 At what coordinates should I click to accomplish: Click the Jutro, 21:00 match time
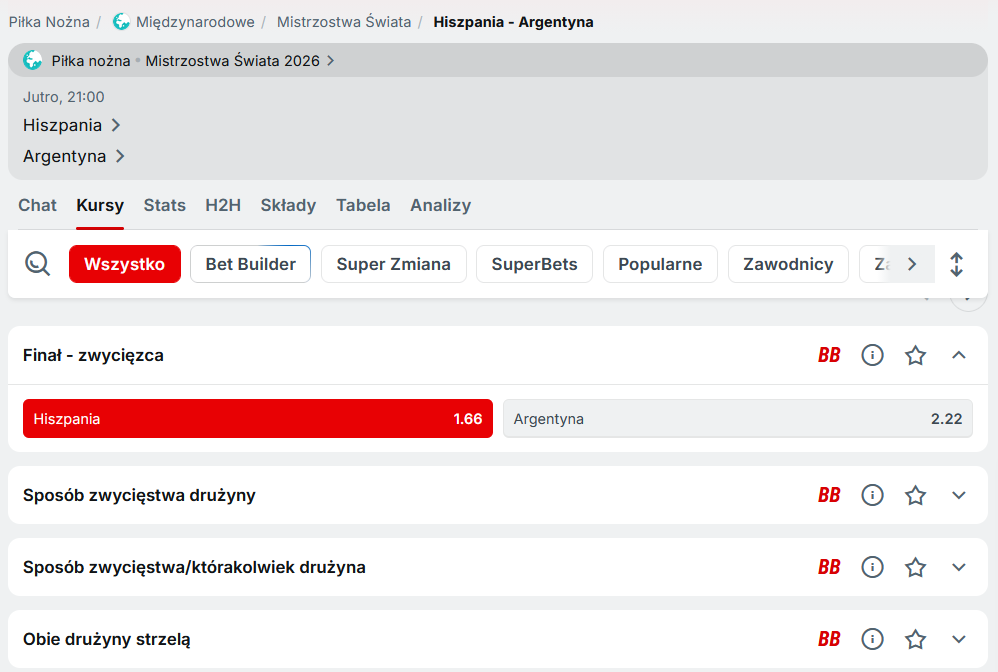click(64, 97)
